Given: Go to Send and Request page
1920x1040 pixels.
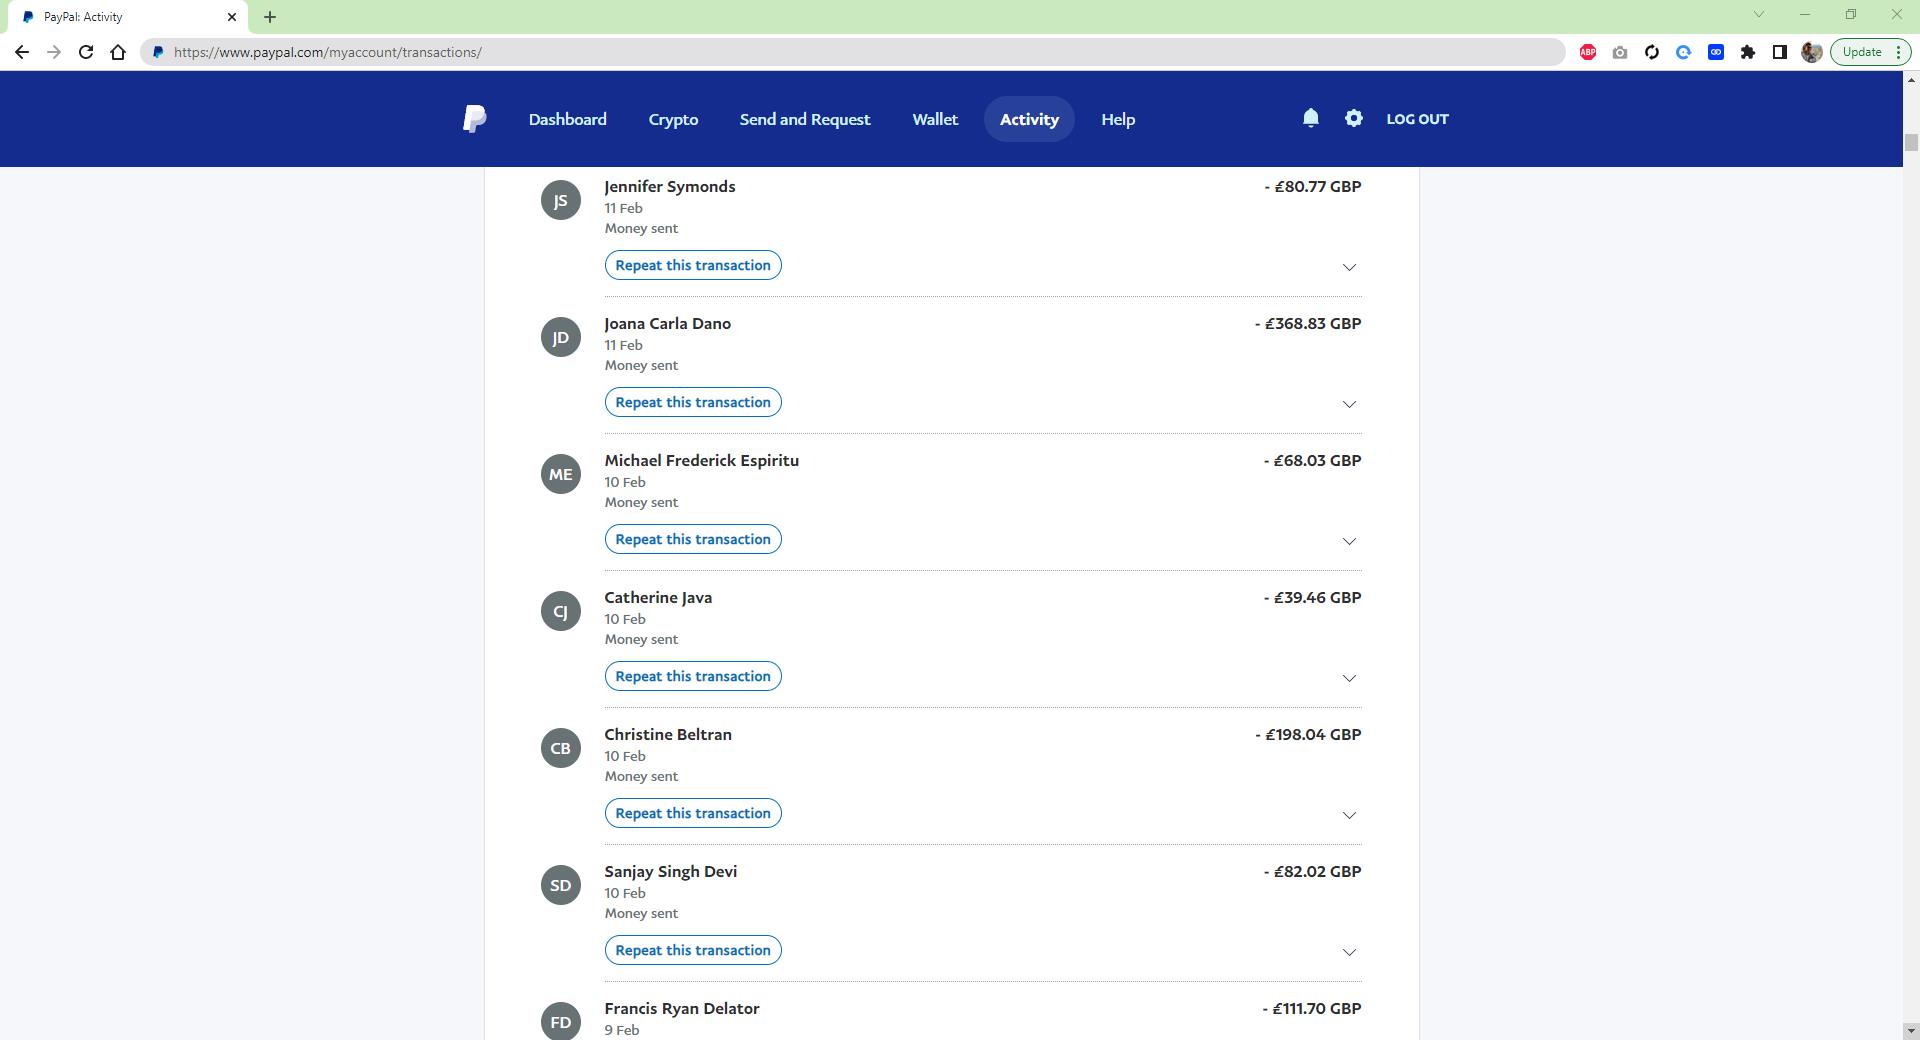Looking at the screenshot, I should pos(804,119).
